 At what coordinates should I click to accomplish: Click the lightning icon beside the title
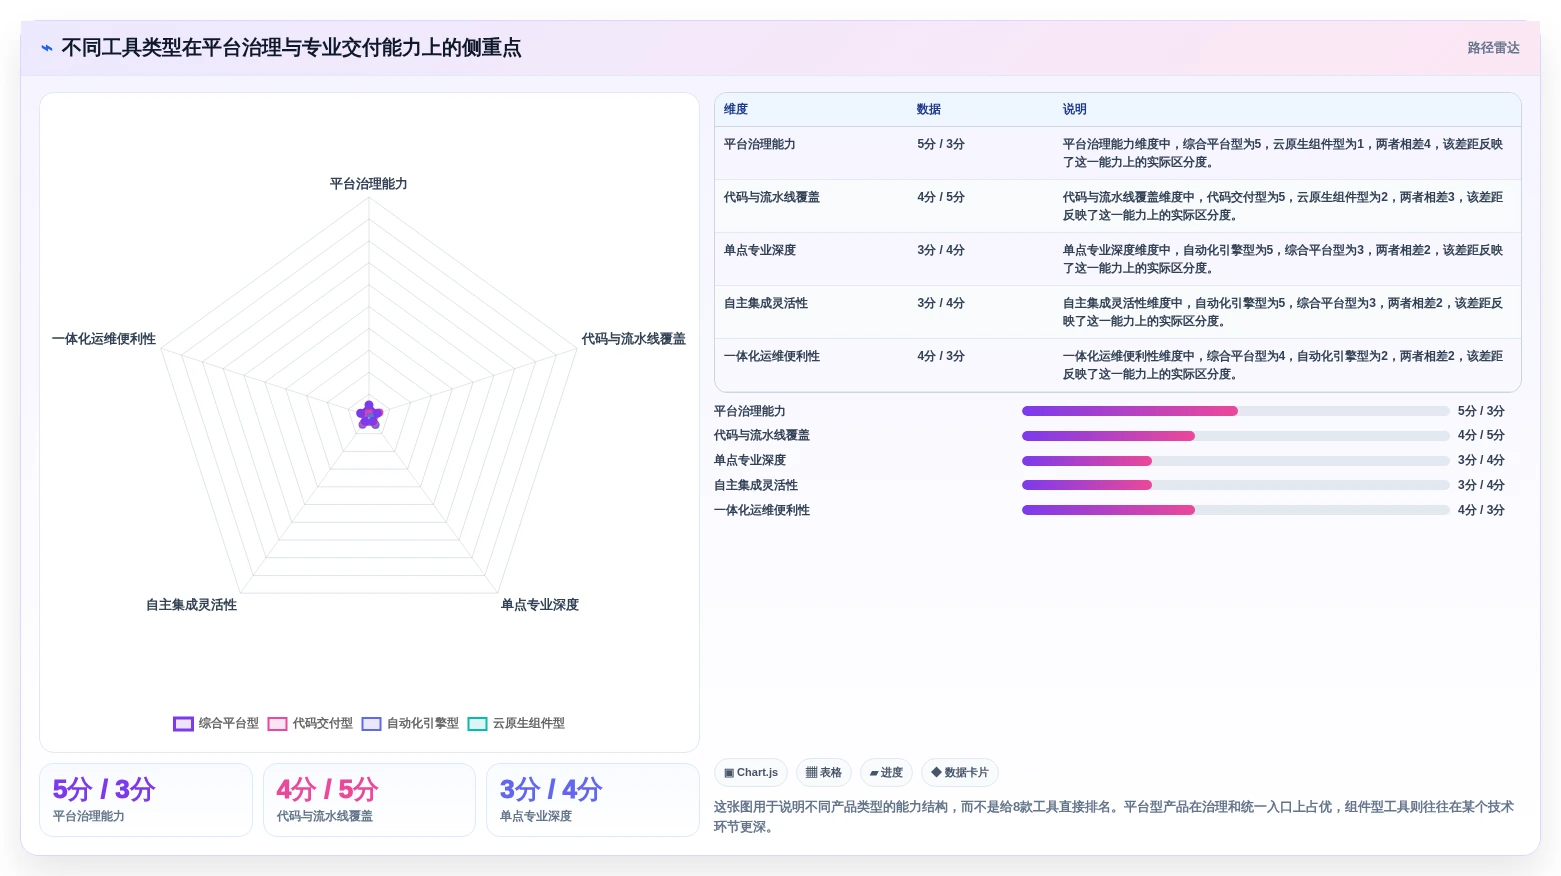(46, 48)
